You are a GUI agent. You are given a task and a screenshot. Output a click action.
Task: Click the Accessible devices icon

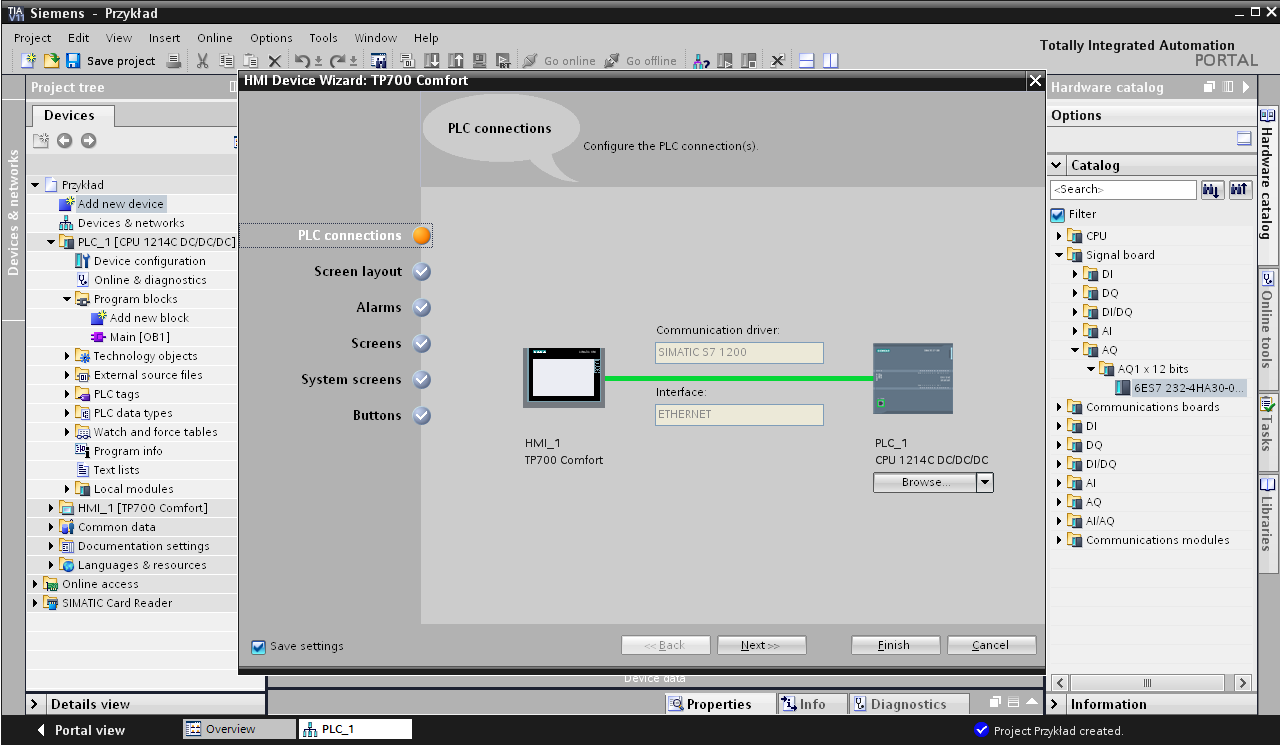702,61
